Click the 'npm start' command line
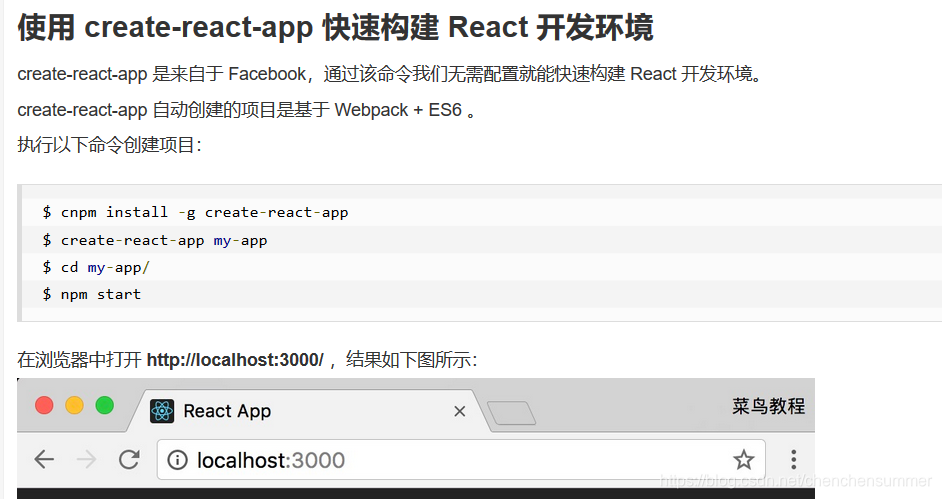942x499 pixels. click(x=92, y=294)
